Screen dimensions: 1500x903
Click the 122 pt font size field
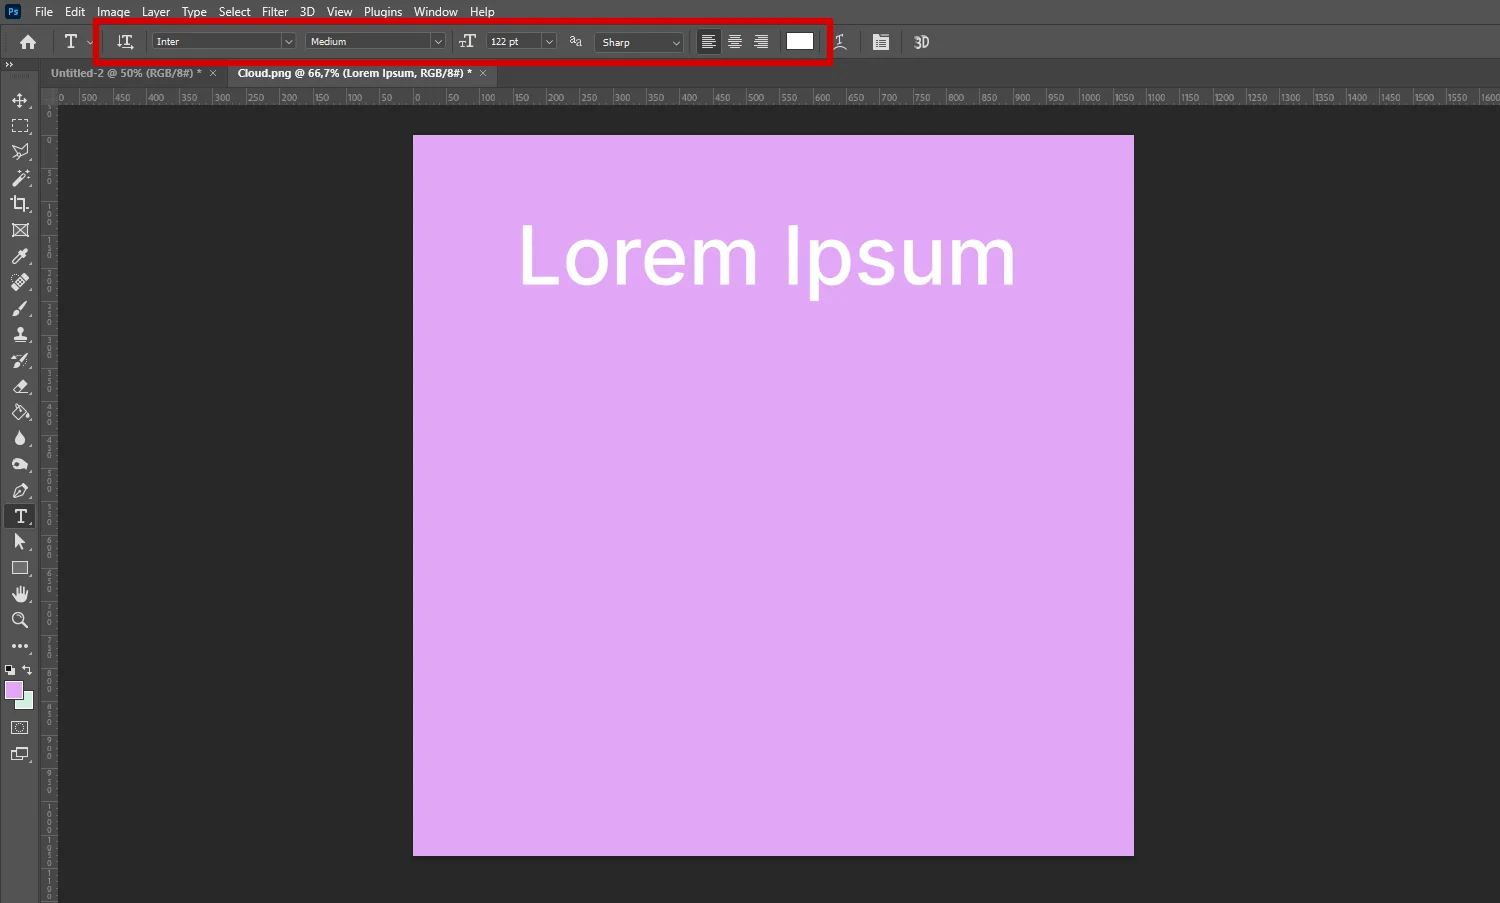coord(512,42)
